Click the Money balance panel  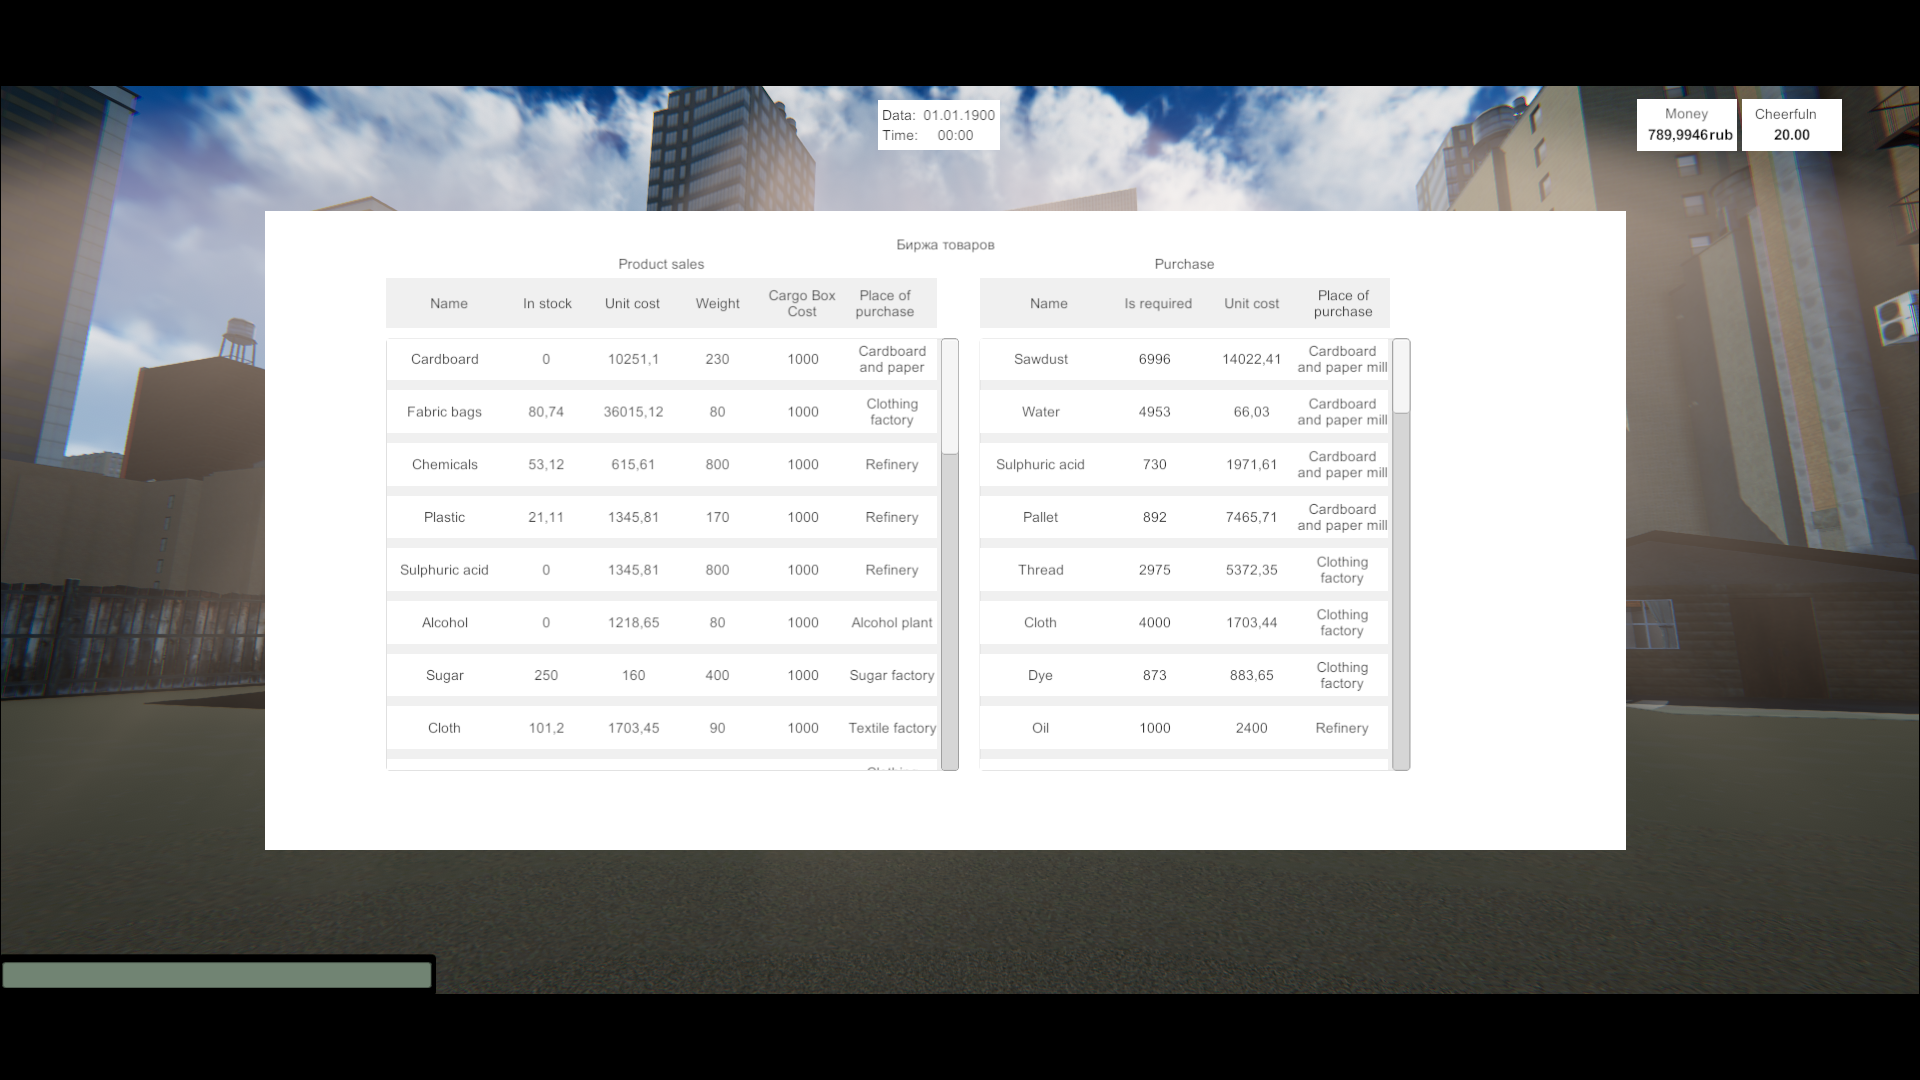point(1688,125)
